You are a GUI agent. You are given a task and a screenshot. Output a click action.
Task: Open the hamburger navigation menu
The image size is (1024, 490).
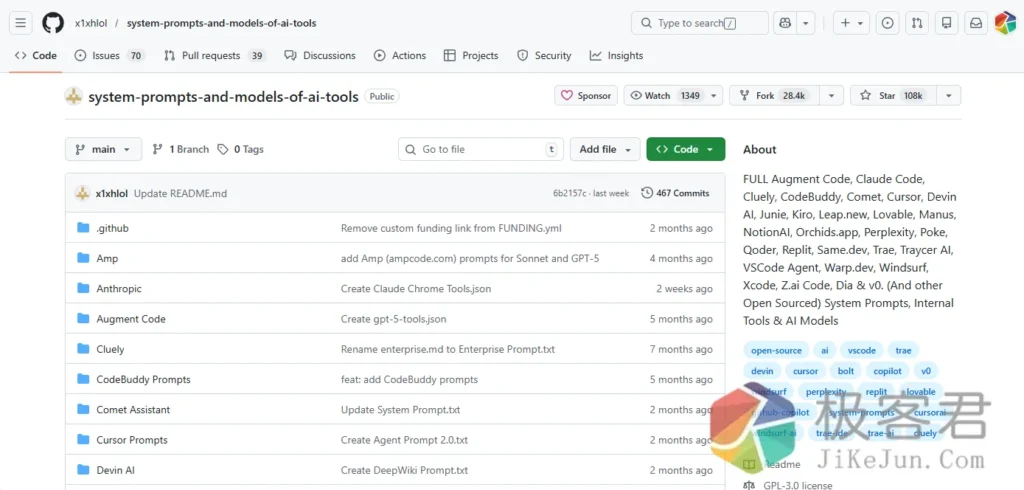click(22, 23)
